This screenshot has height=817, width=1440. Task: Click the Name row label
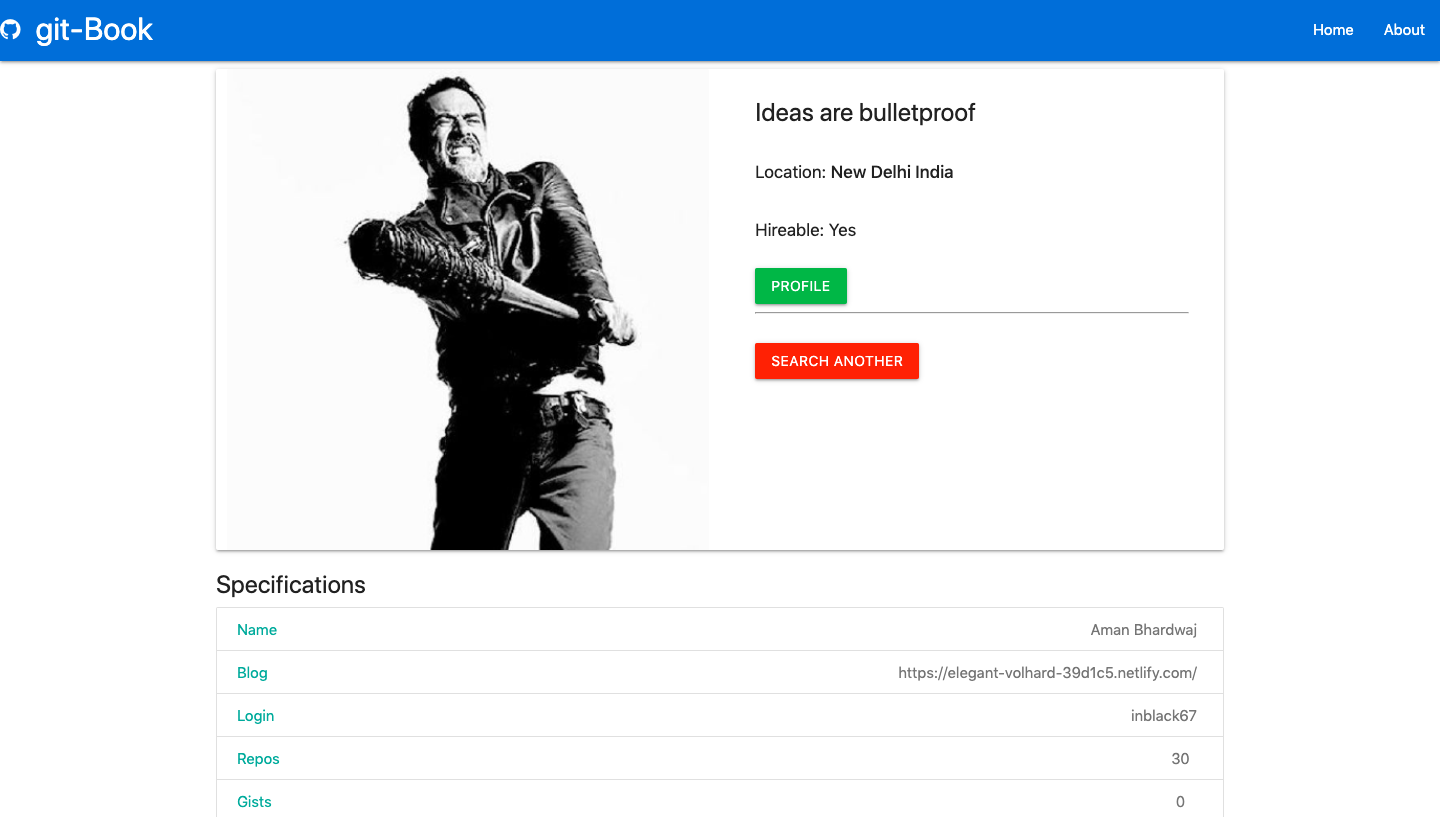257,630
